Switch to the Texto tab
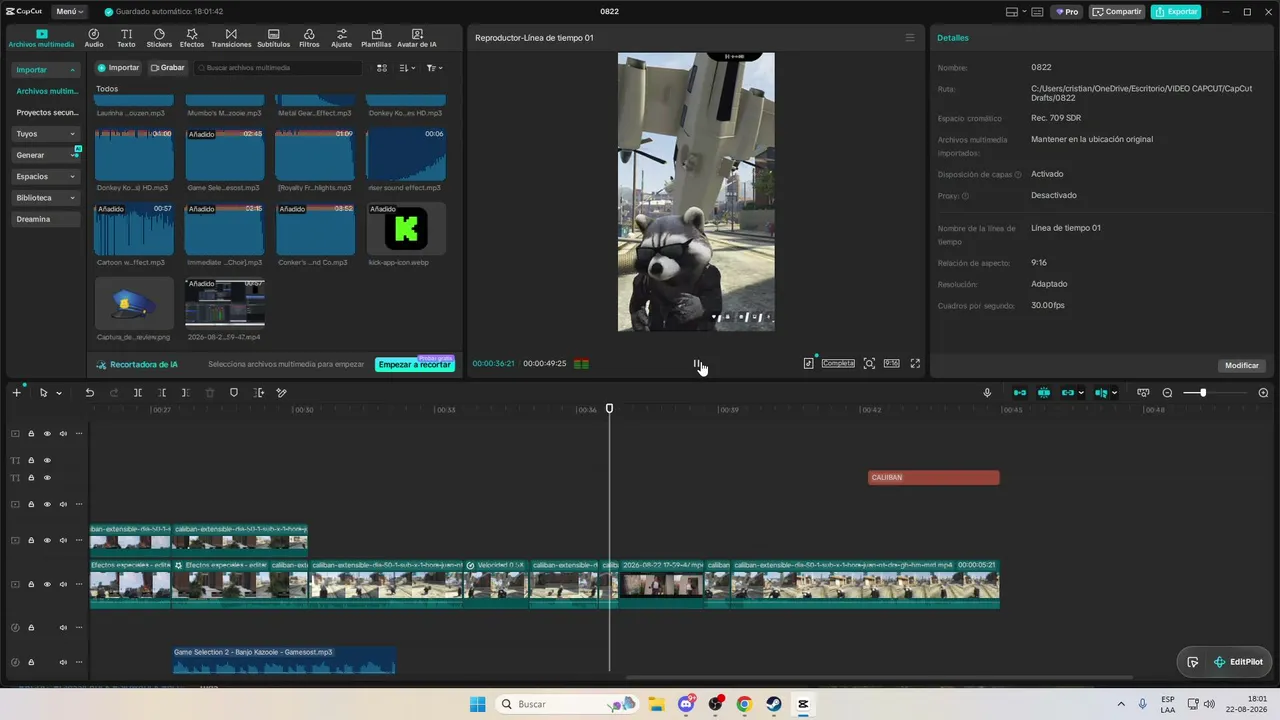This screenshot has width=1280, height=720. click(x=126, y=38)
